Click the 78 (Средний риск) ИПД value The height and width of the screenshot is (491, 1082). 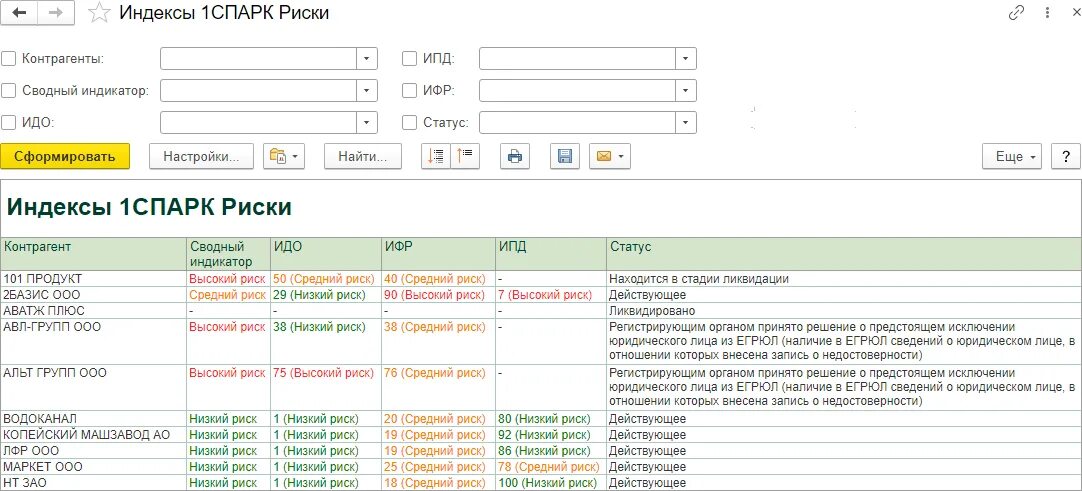[549, 467]
